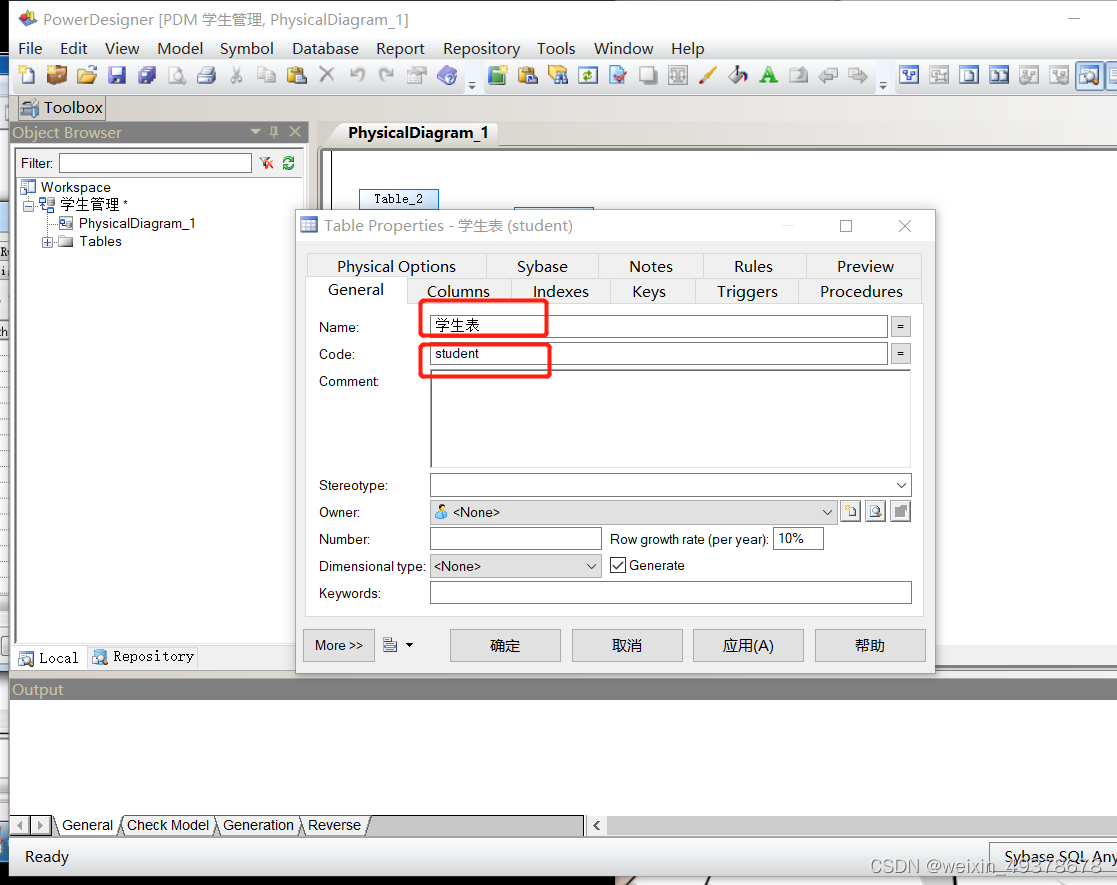Open the dropdown arrow beside More button
The height and width of the screenshot is (885, 1117).
coord(409,645)
